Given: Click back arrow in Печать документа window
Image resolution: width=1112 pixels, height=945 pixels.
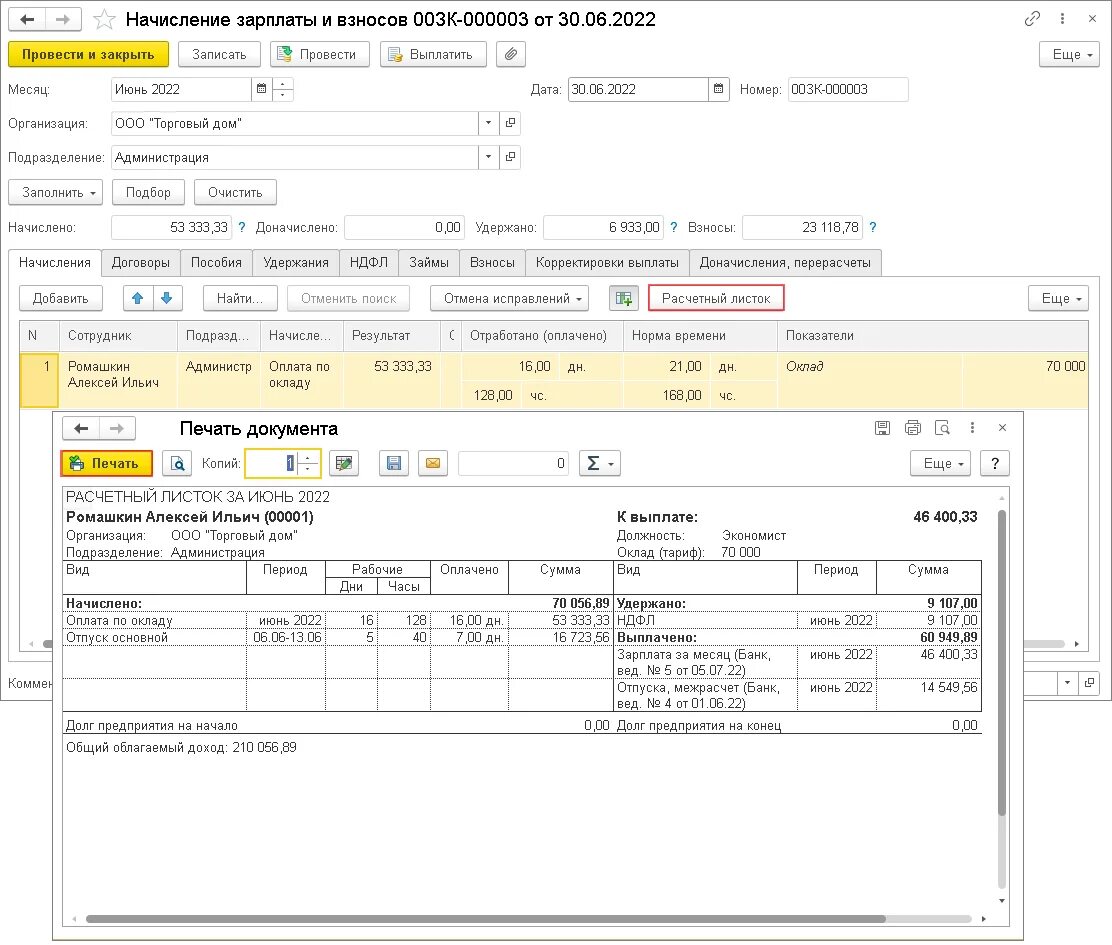Looking at the screenshot, I should (82, 428).
